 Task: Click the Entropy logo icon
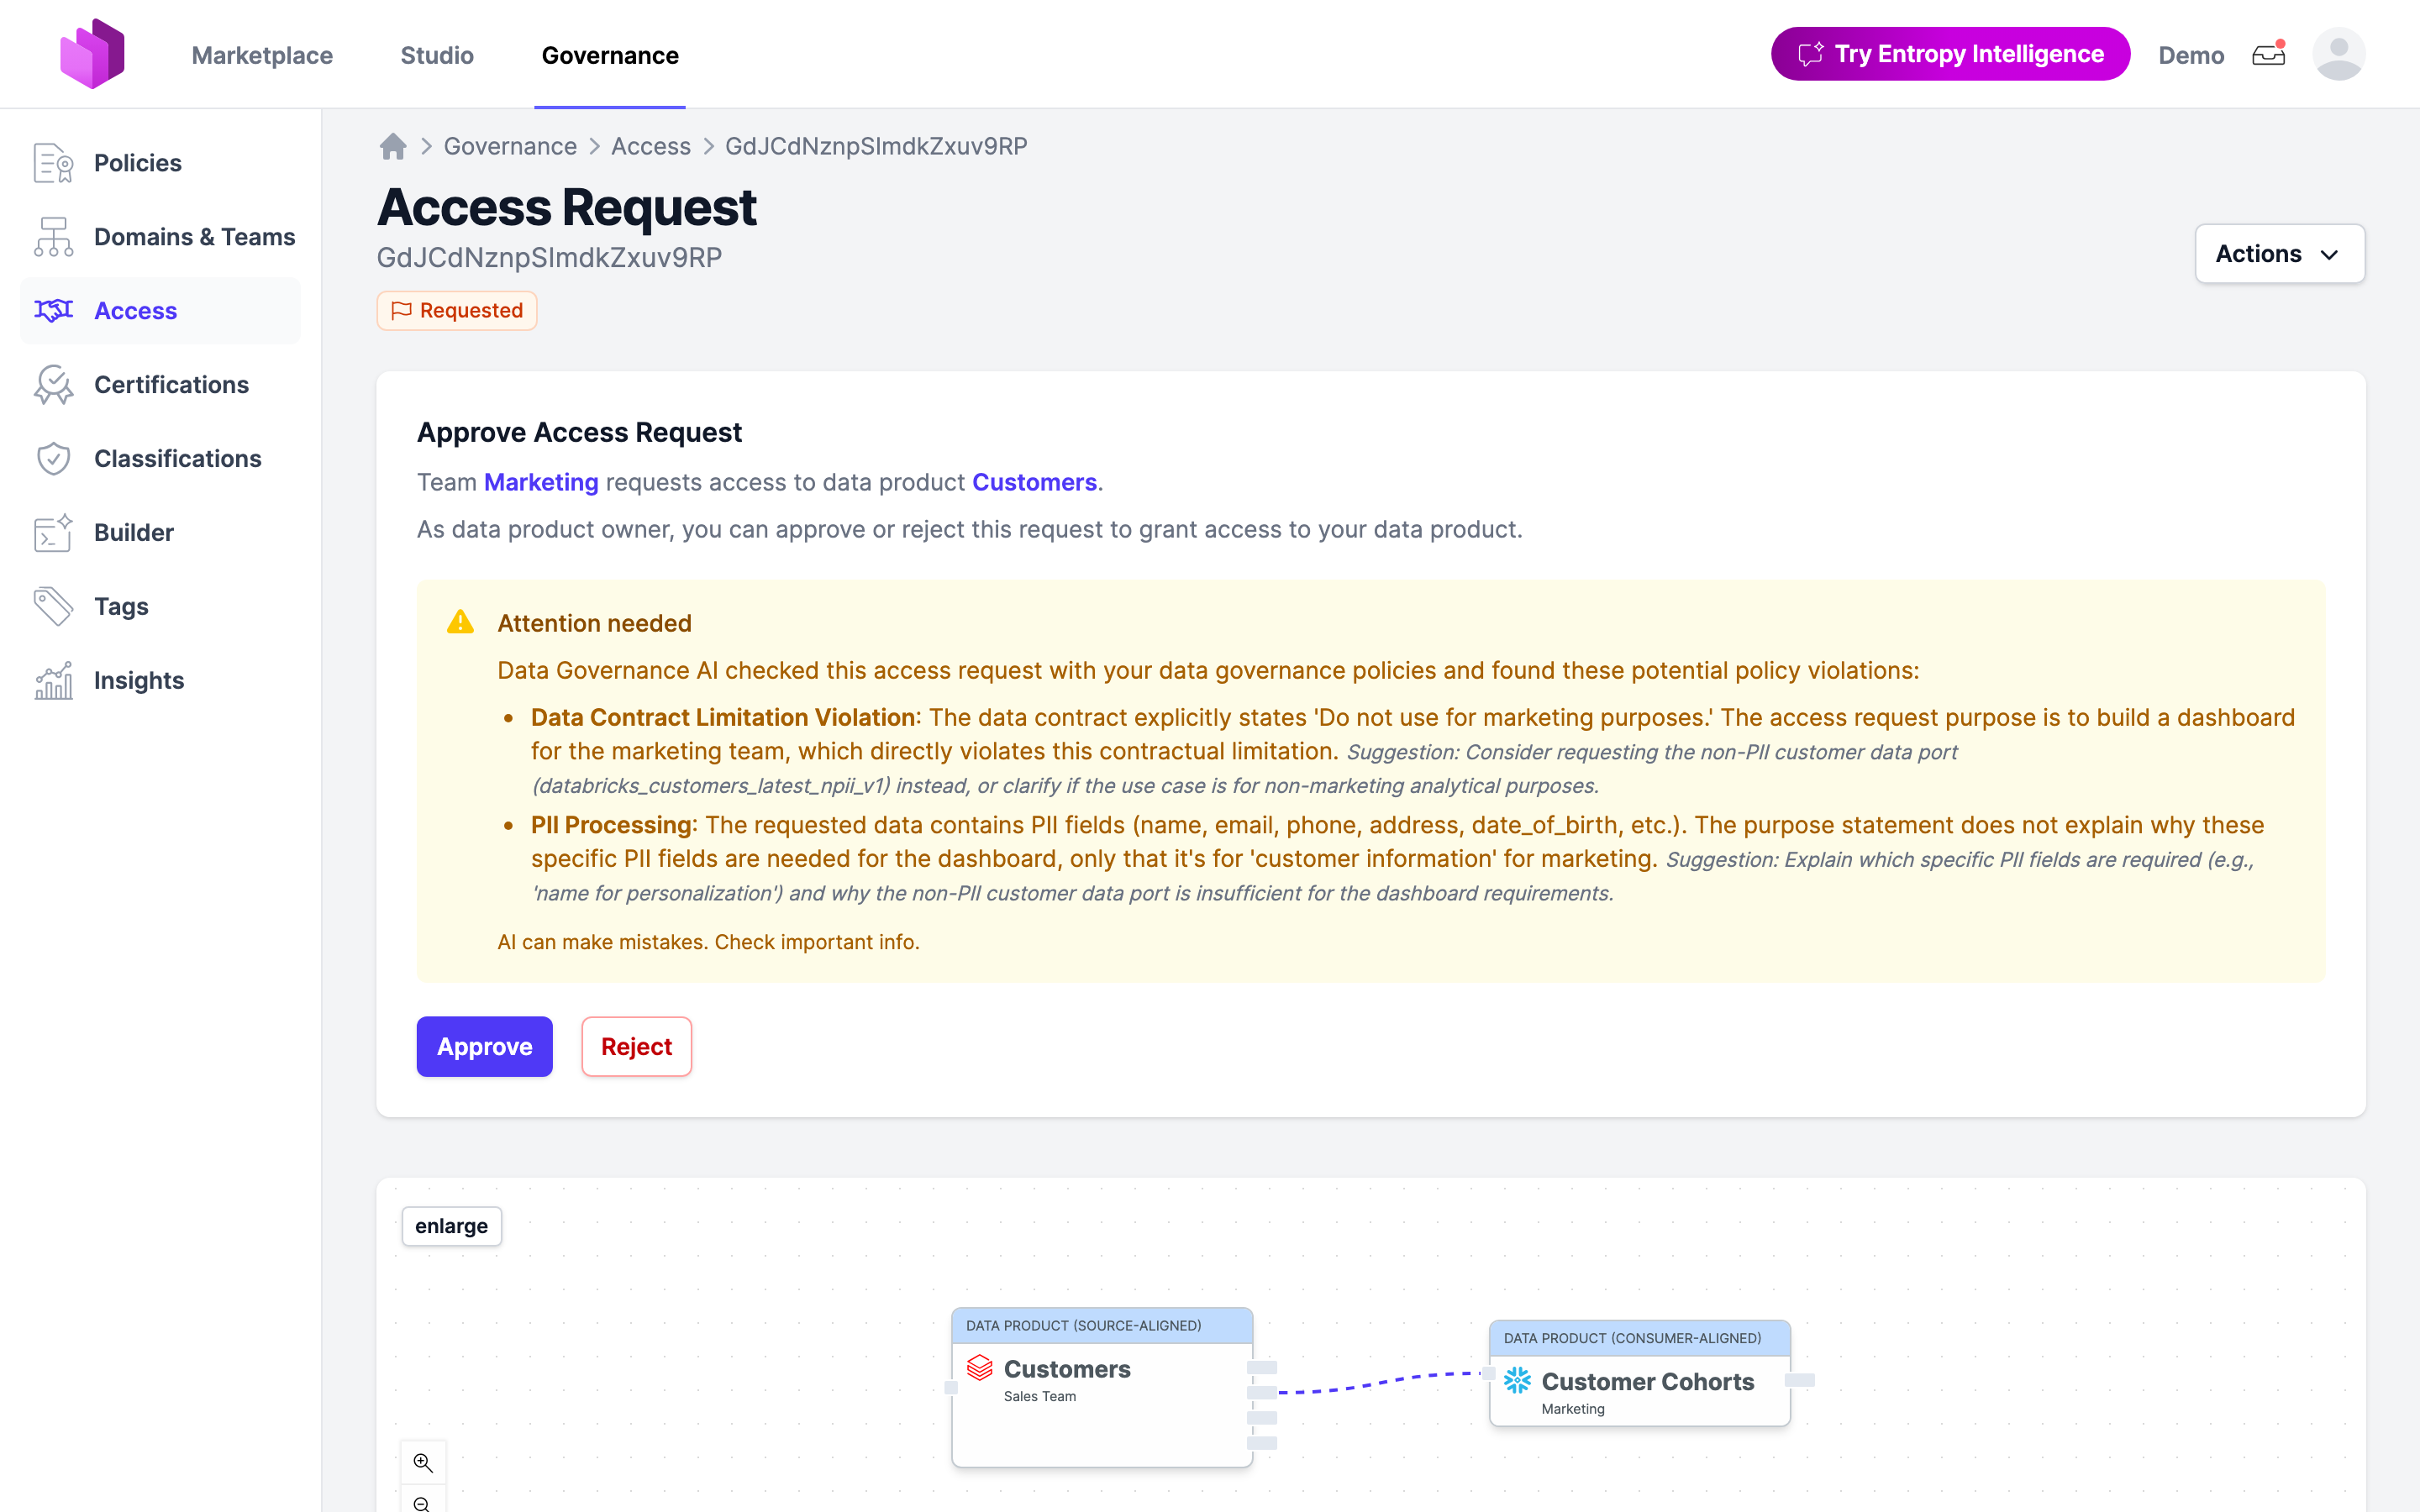point(92,54)
